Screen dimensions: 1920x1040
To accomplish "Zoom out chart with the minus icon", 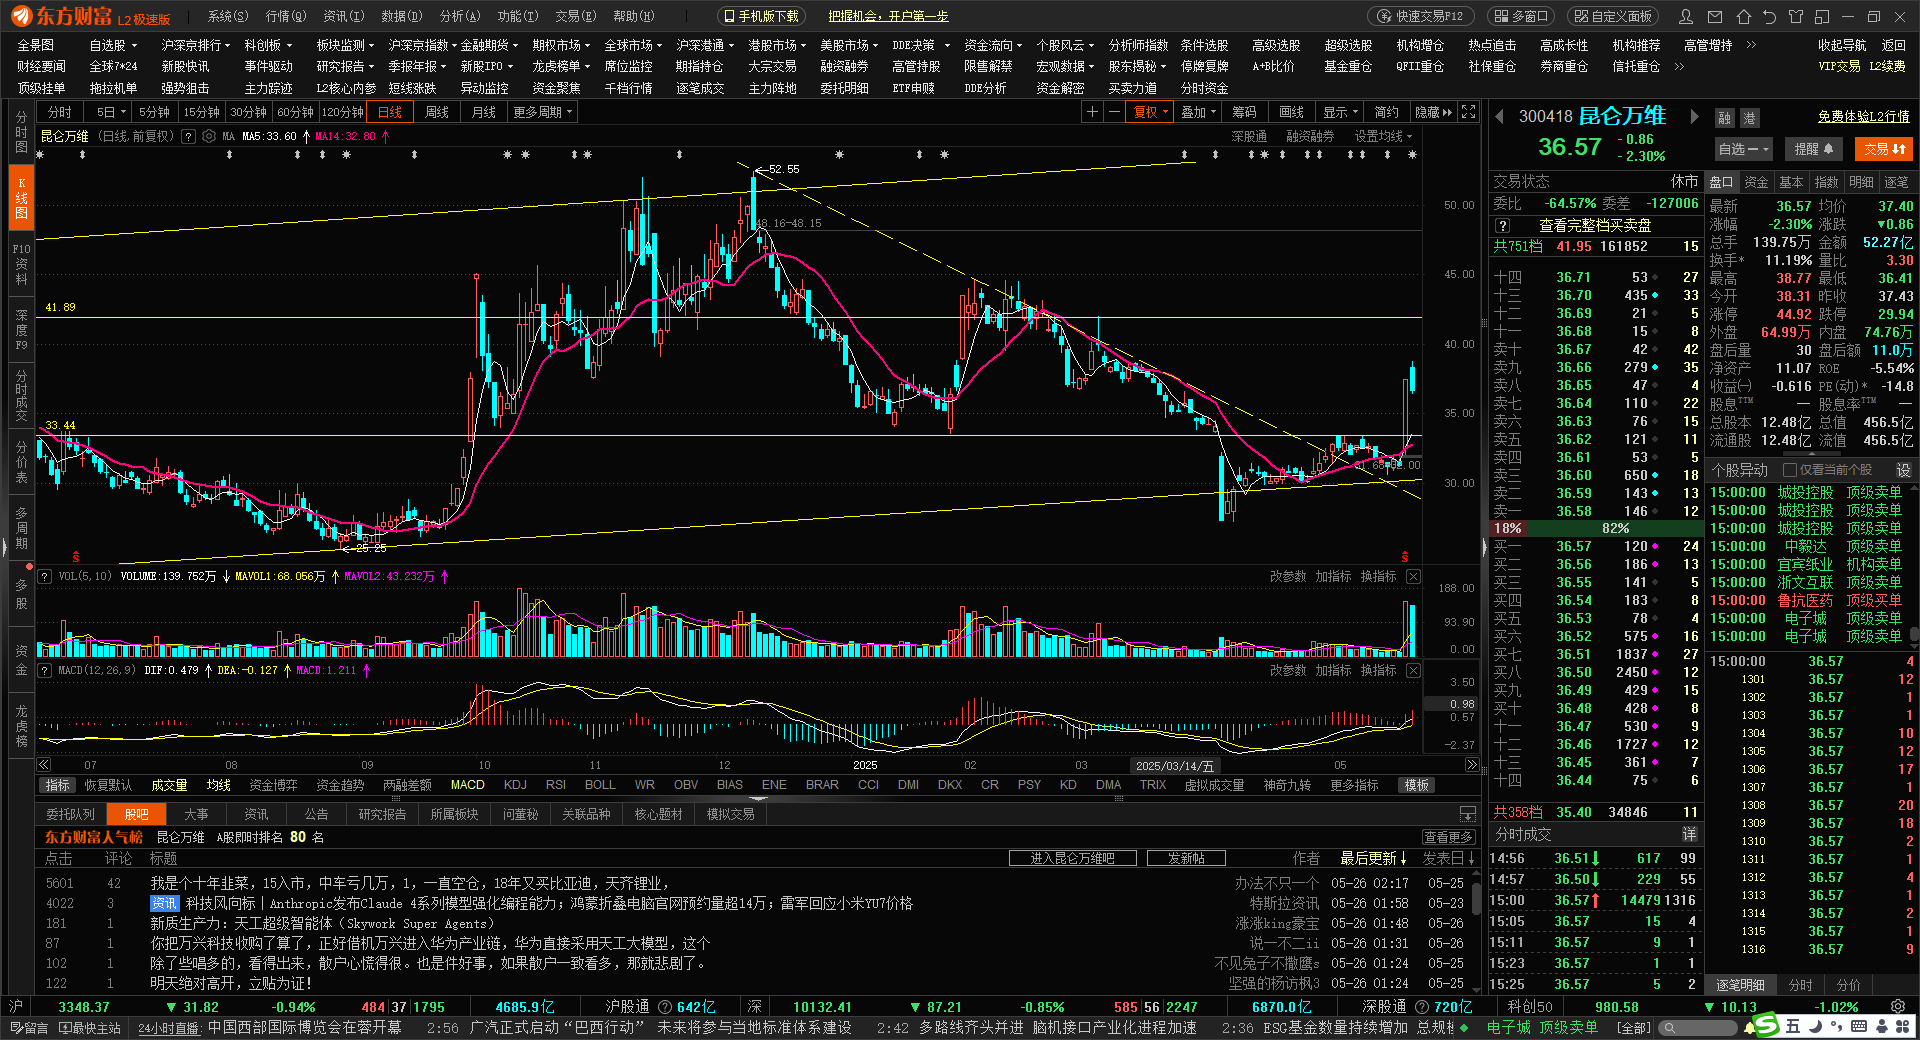I will [x=1114, y=112].
